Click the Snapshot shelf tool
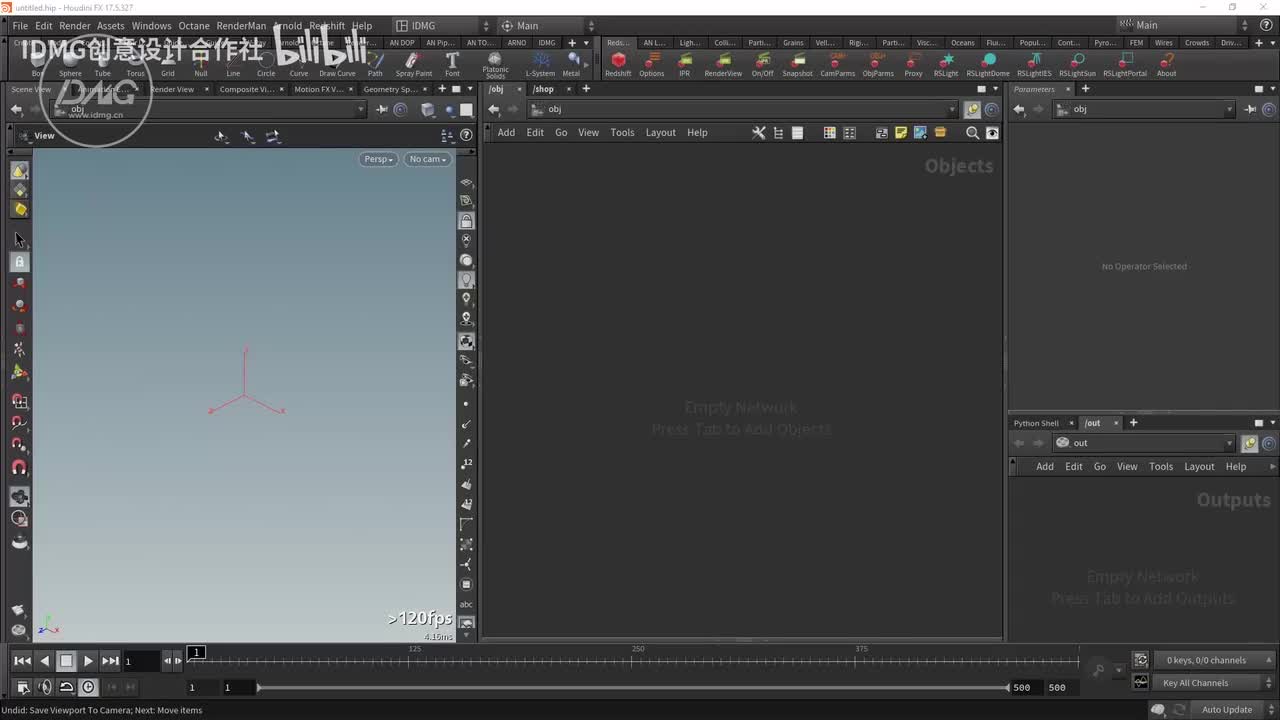Screen dimensions: 1280x720 pyautogui.click(x=797, y=62)
